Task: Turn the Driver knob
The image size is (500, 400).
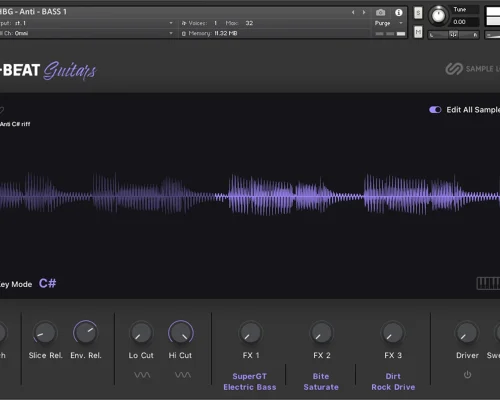Action: point(467,333)
